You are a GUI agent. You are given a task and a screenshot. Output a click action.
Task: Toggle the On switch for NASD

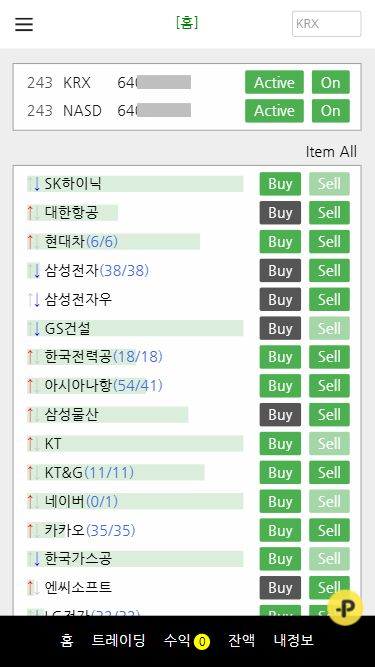(x=331, y=111)
